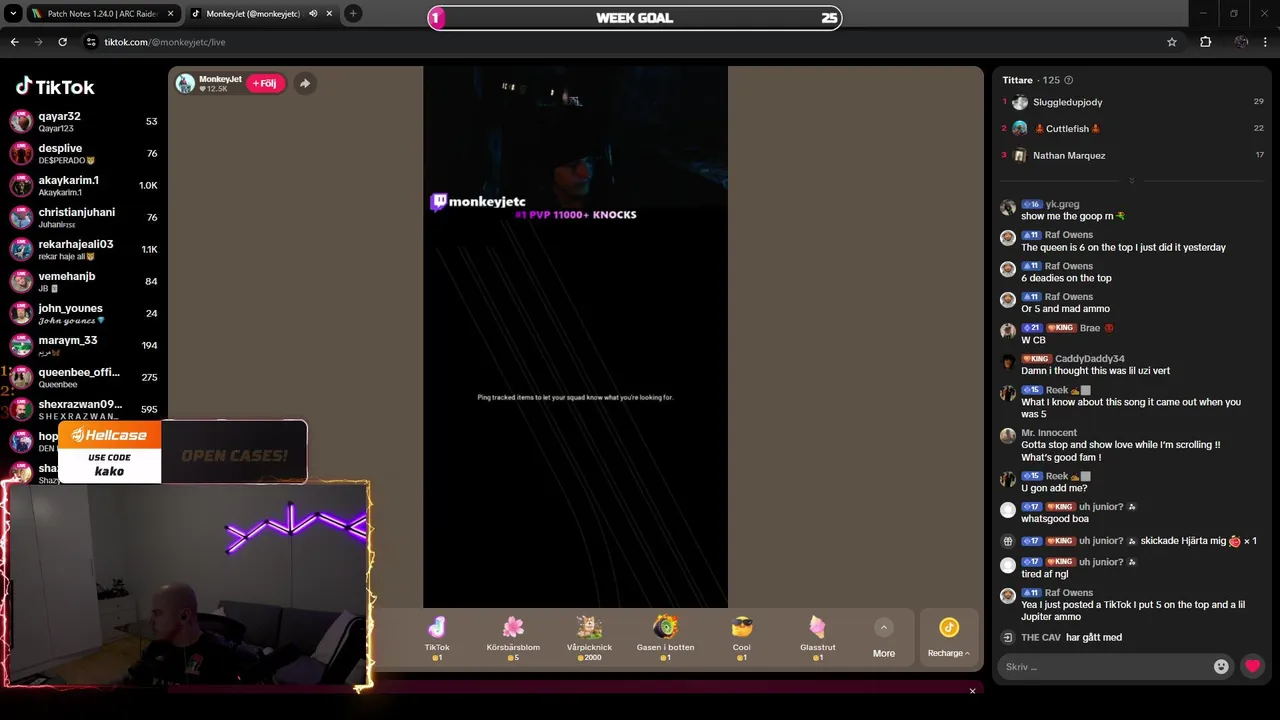Go back in browser history
The height and width of the screenshot is (720, 1280).
pos(14,42)
